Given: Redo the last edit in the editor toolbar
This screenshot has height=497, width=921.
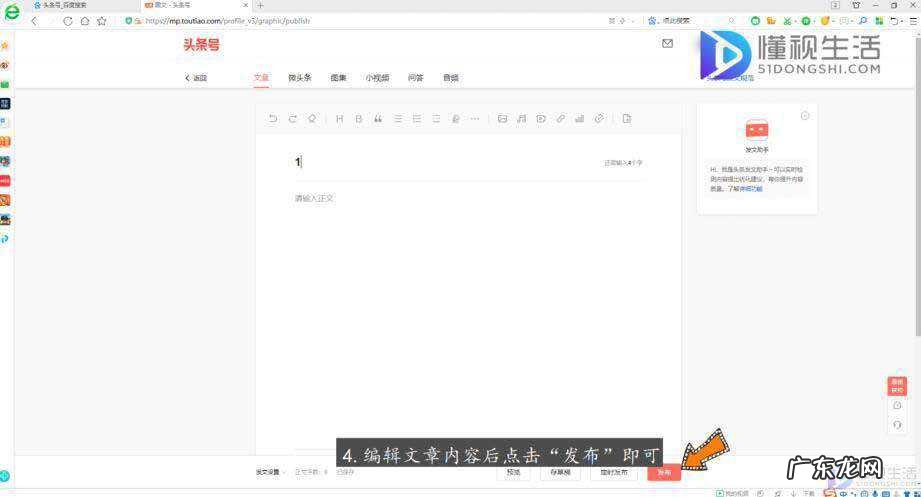Looking at the screenshot, I should [x=293, y=119].
